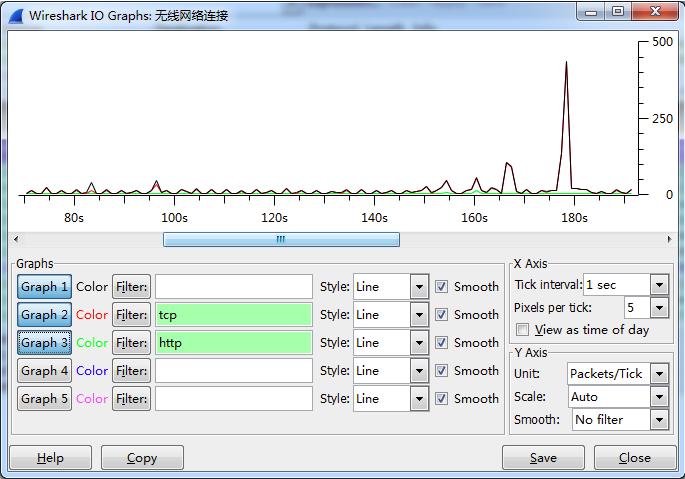Enable Graph 4 button

pyautogui.click(x=44, y=371)
